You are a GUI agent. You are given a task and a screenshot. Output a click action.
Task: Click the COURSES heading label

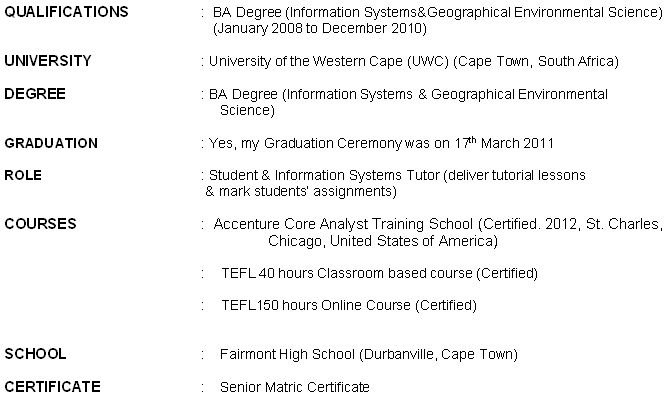click(x=40, y=224)
